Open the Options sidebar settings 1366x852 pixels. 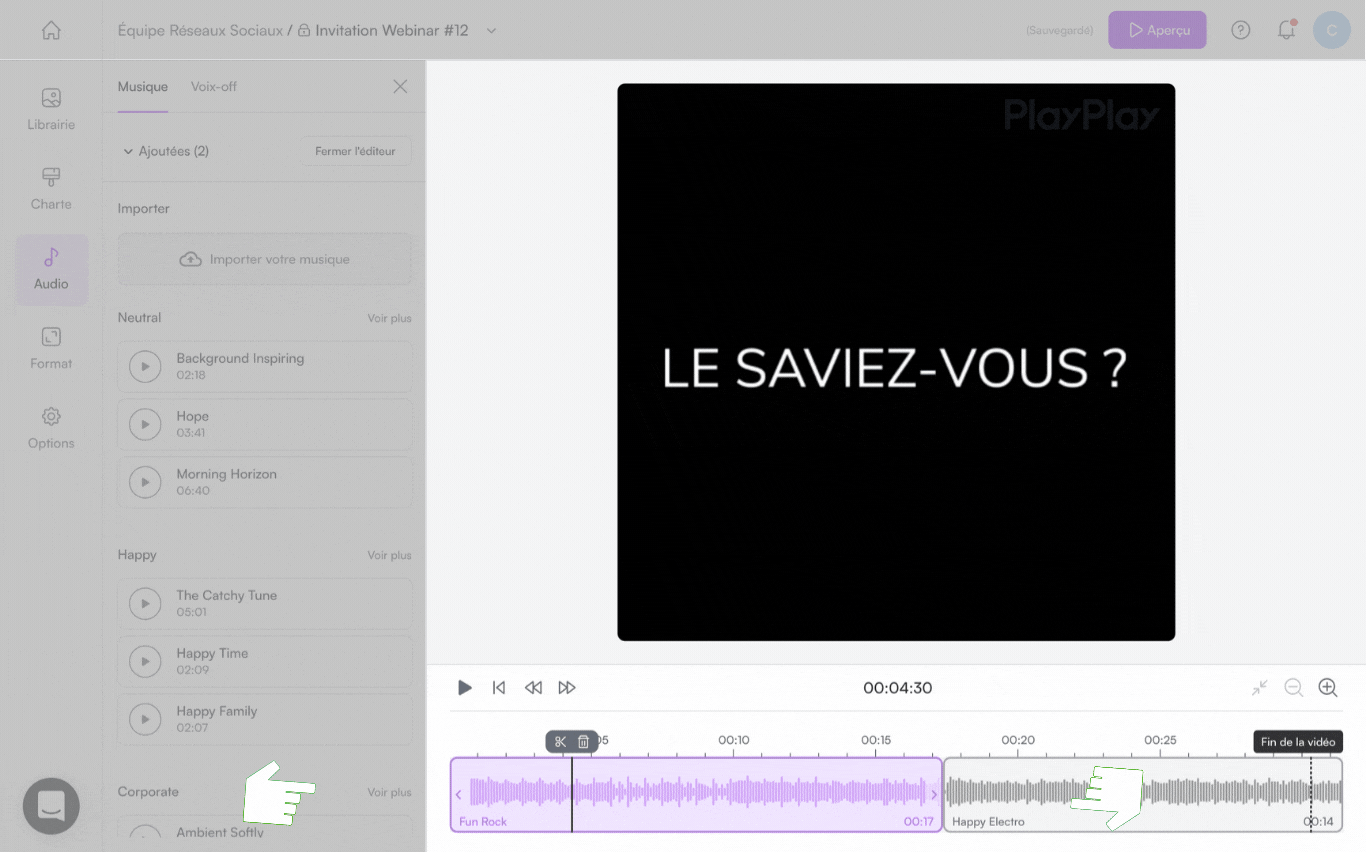point(51,428)
